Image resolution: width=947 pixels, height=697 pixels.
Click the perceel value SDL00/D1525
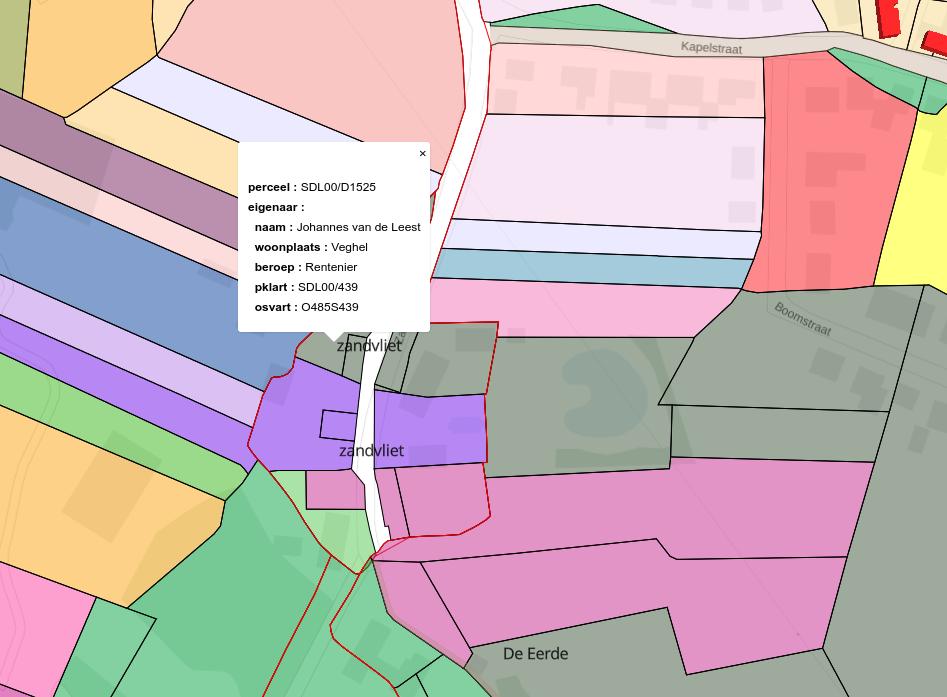(338, 187)
